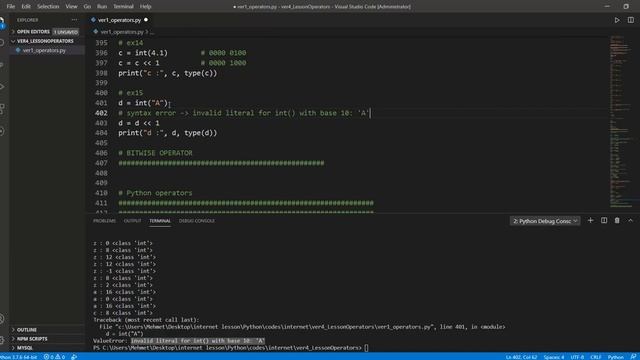This screenshot has width=640, height=360.
Task: Select the Terminal panel tab
Action: tap(160, 221)
